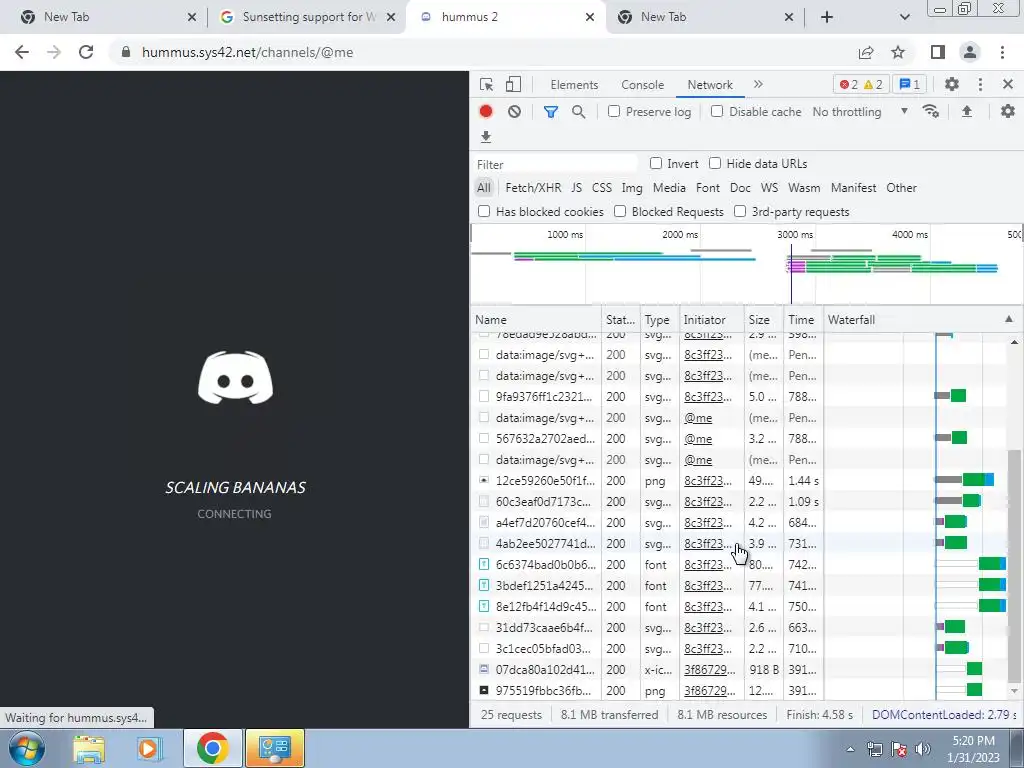
Task: Open Chrome three-dot menu
Action: 1002,52
